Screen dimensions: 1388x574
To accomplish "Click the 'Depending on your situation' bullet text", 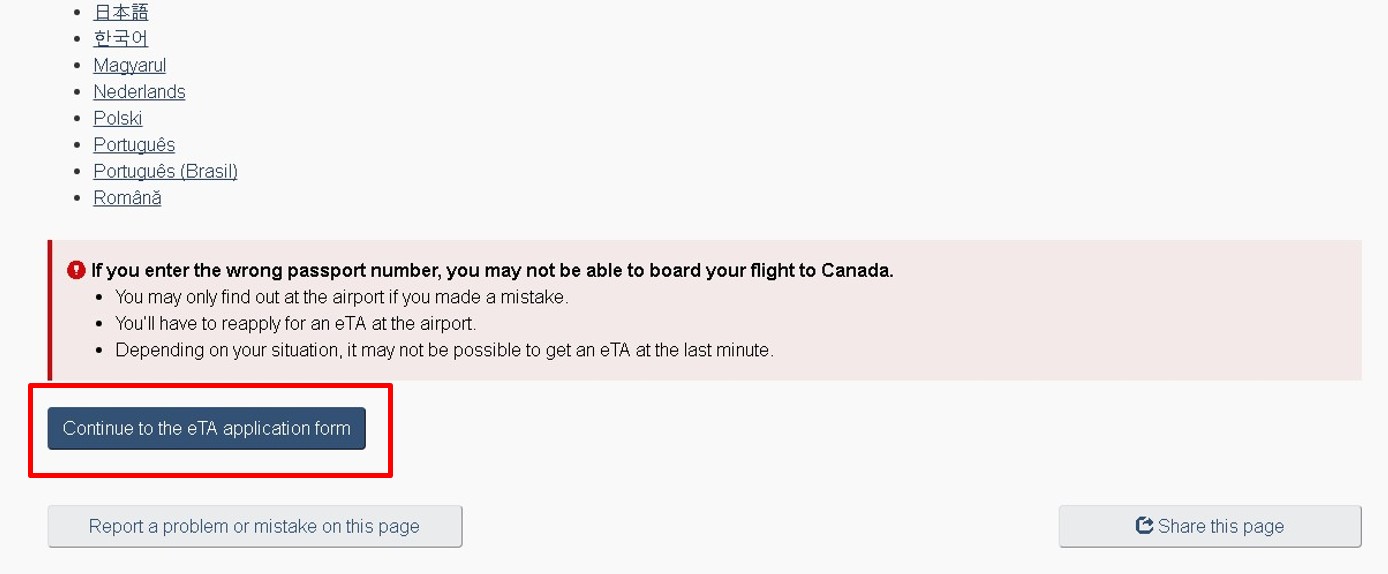I will click(444, 350).
